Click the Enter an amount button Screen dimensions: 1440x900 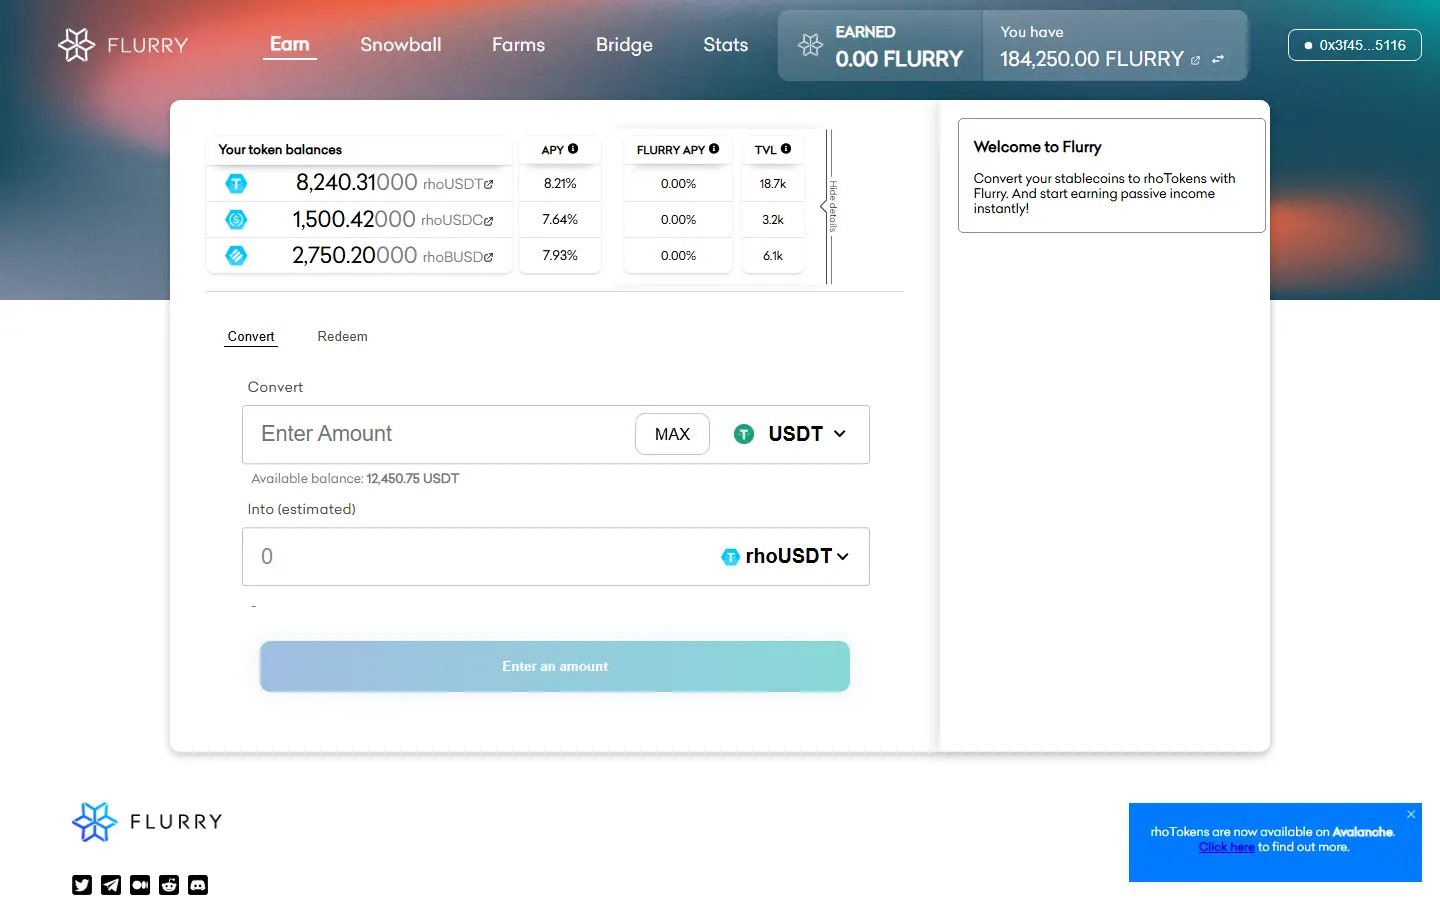point(555,666)
